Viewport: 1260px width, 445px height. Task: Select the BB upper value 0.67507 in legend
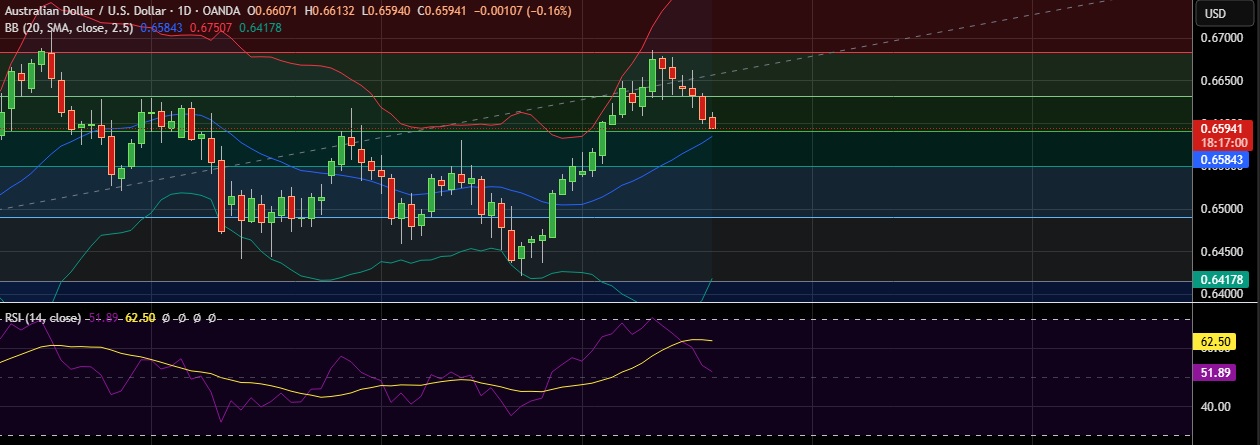[210, 28]
